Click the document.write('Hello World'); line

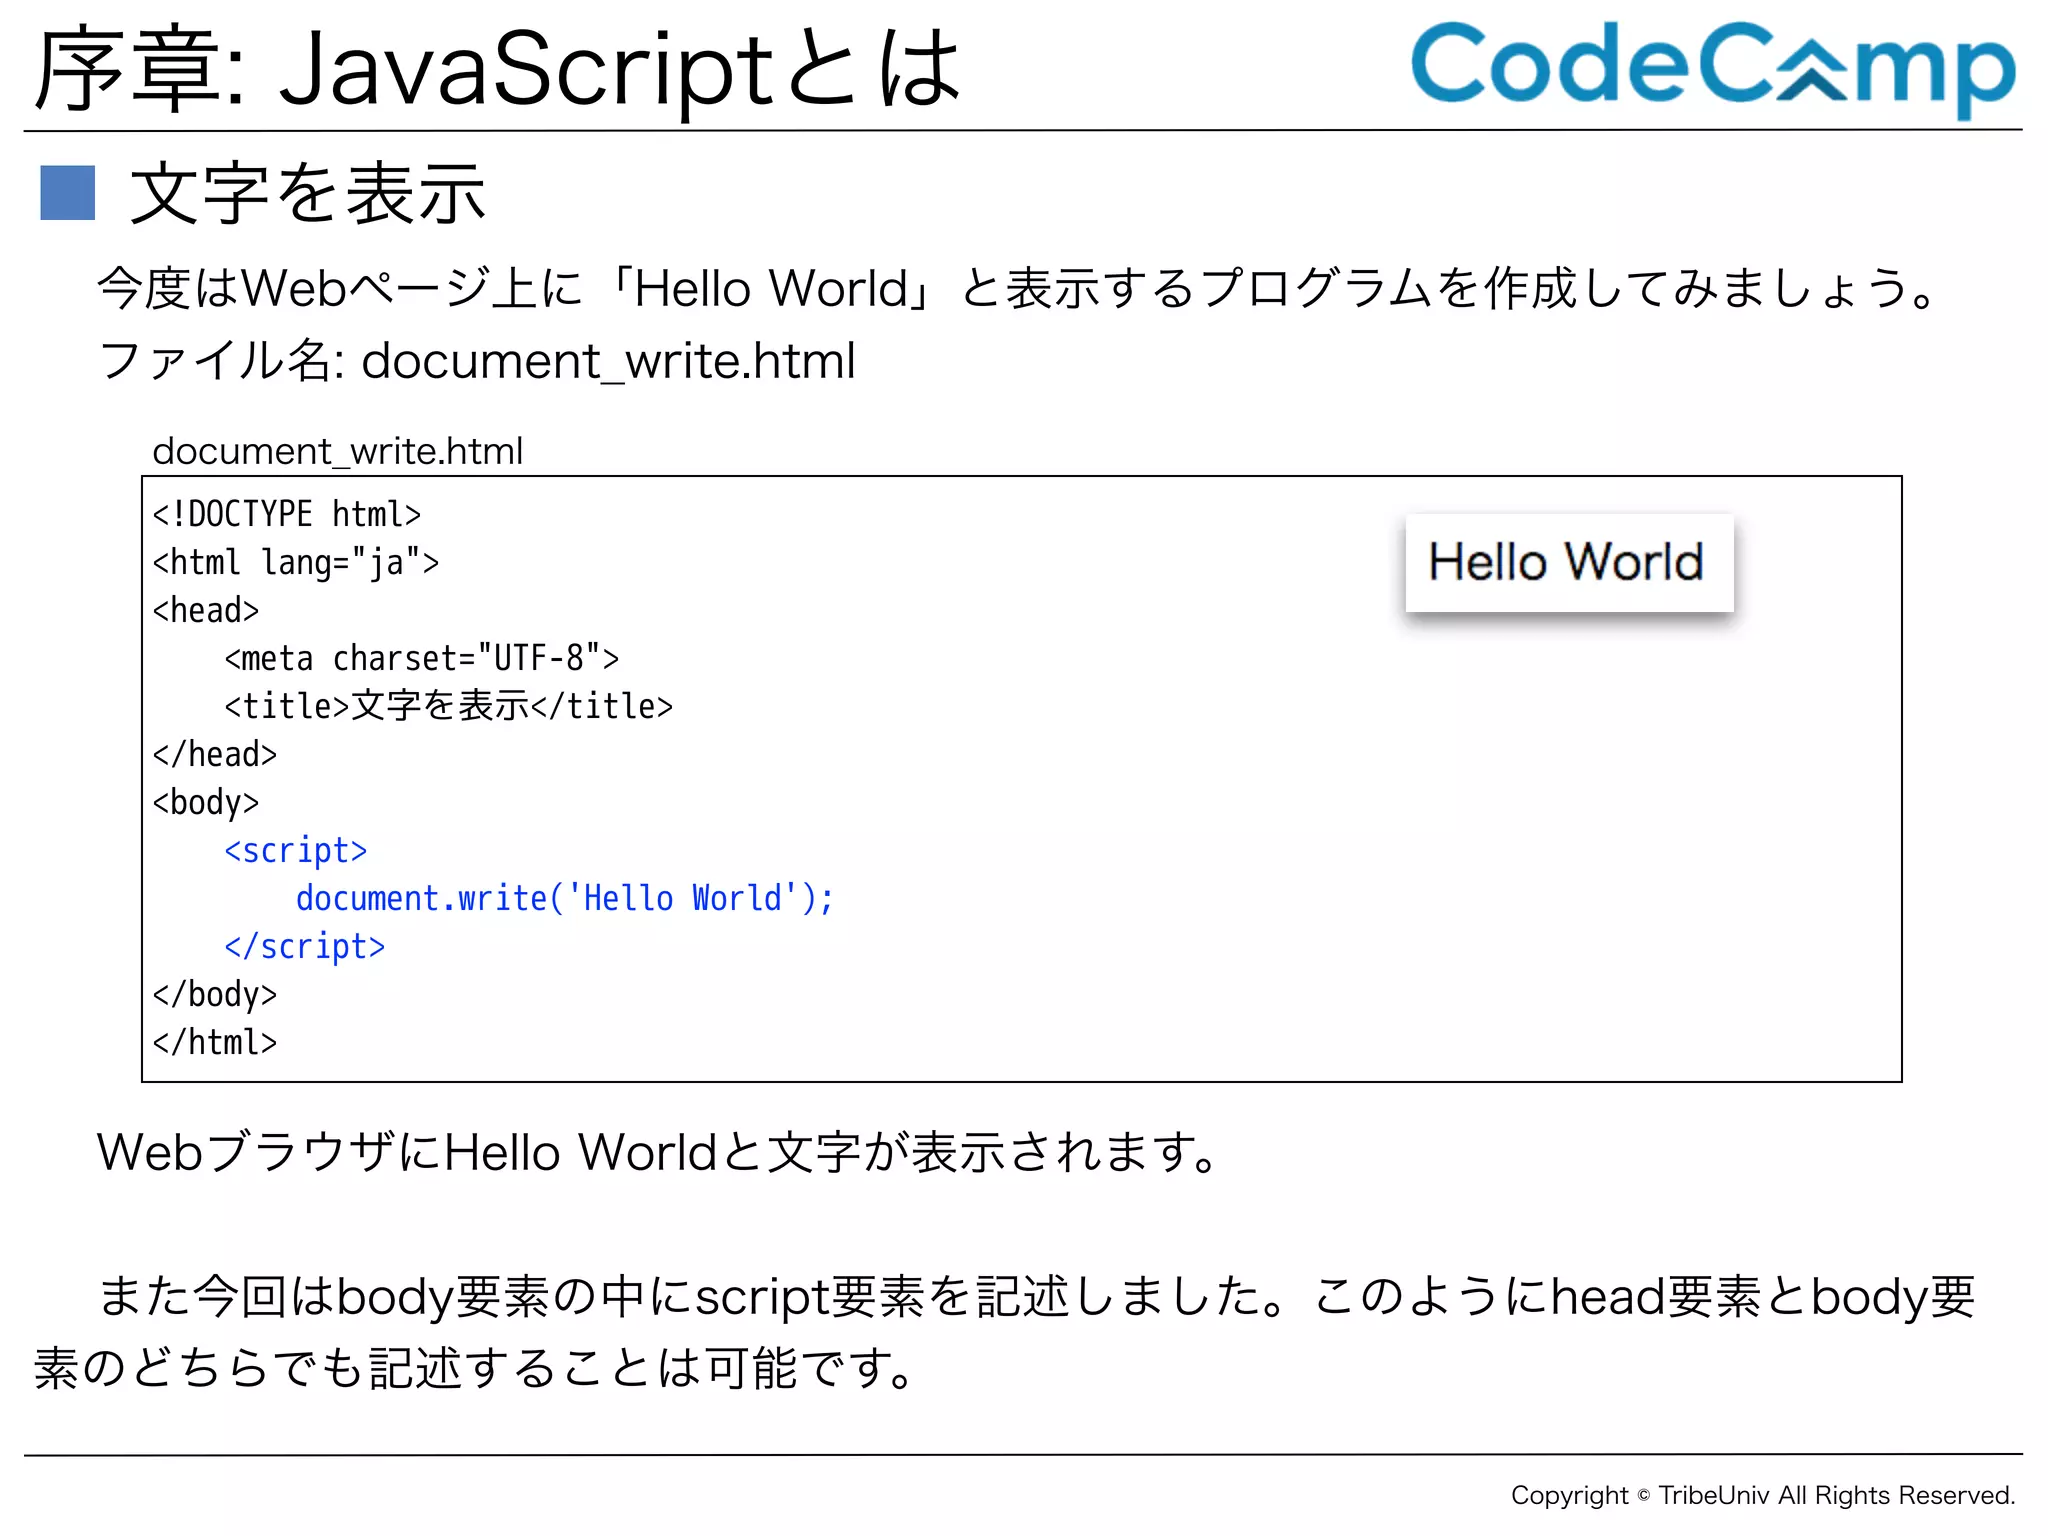pos(565,898)
